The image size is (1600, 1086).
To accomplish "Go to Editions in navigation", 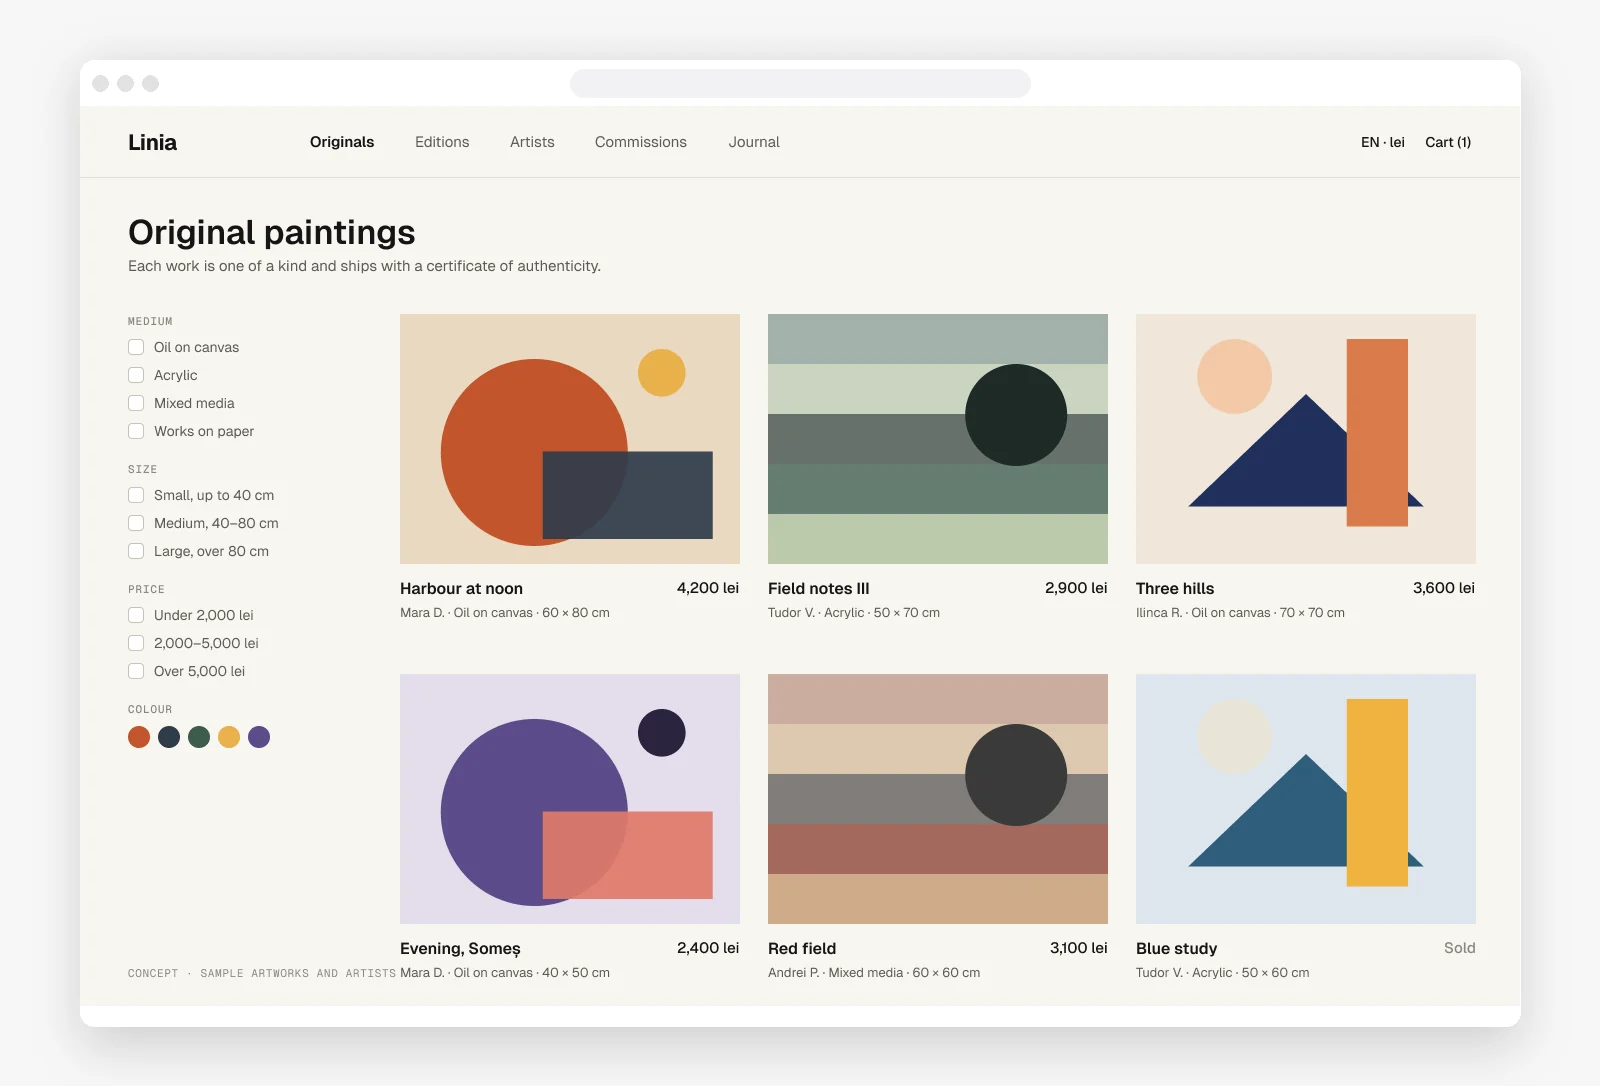I will click(442, 142).
